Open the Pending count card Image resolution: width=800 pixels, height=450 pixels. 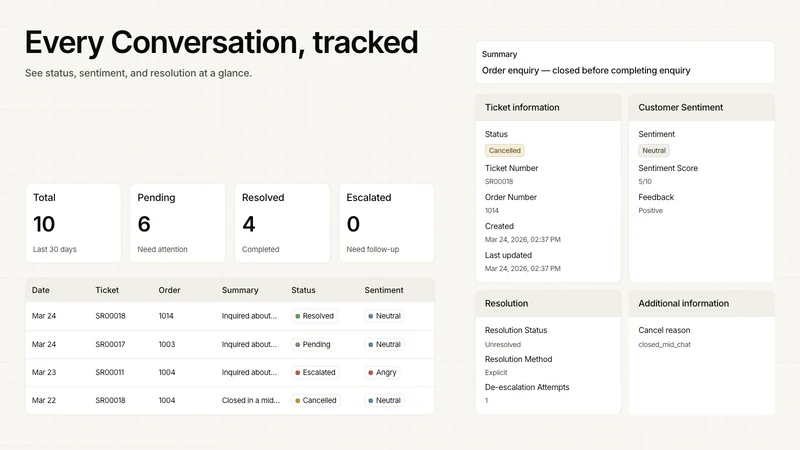(x=178, y=223)
